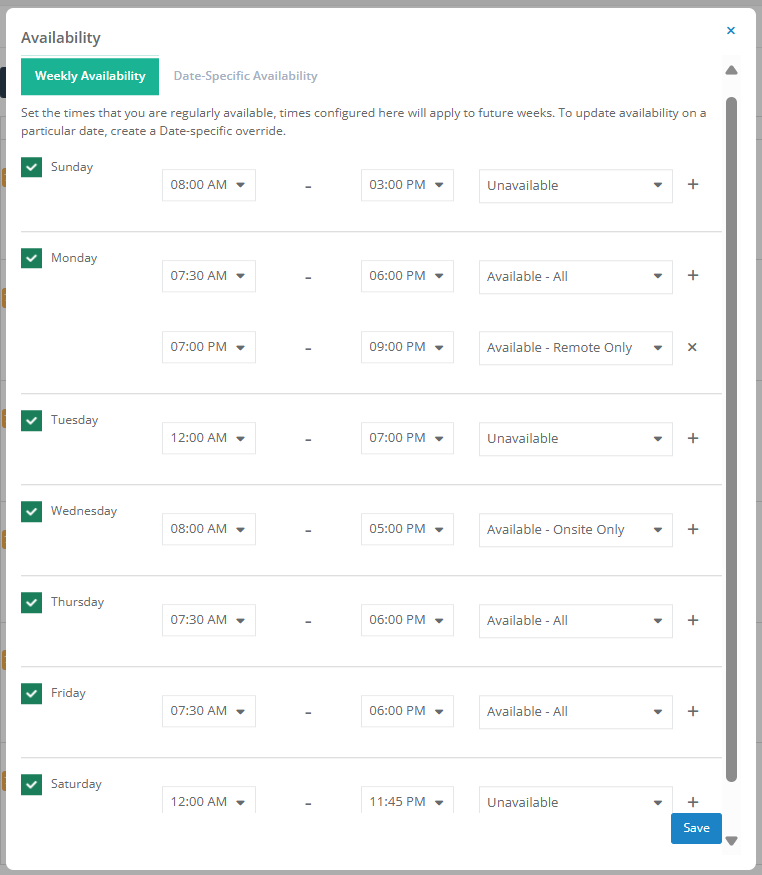Remove Monday's 07:00 PM remote-only slot

point(692,347)
